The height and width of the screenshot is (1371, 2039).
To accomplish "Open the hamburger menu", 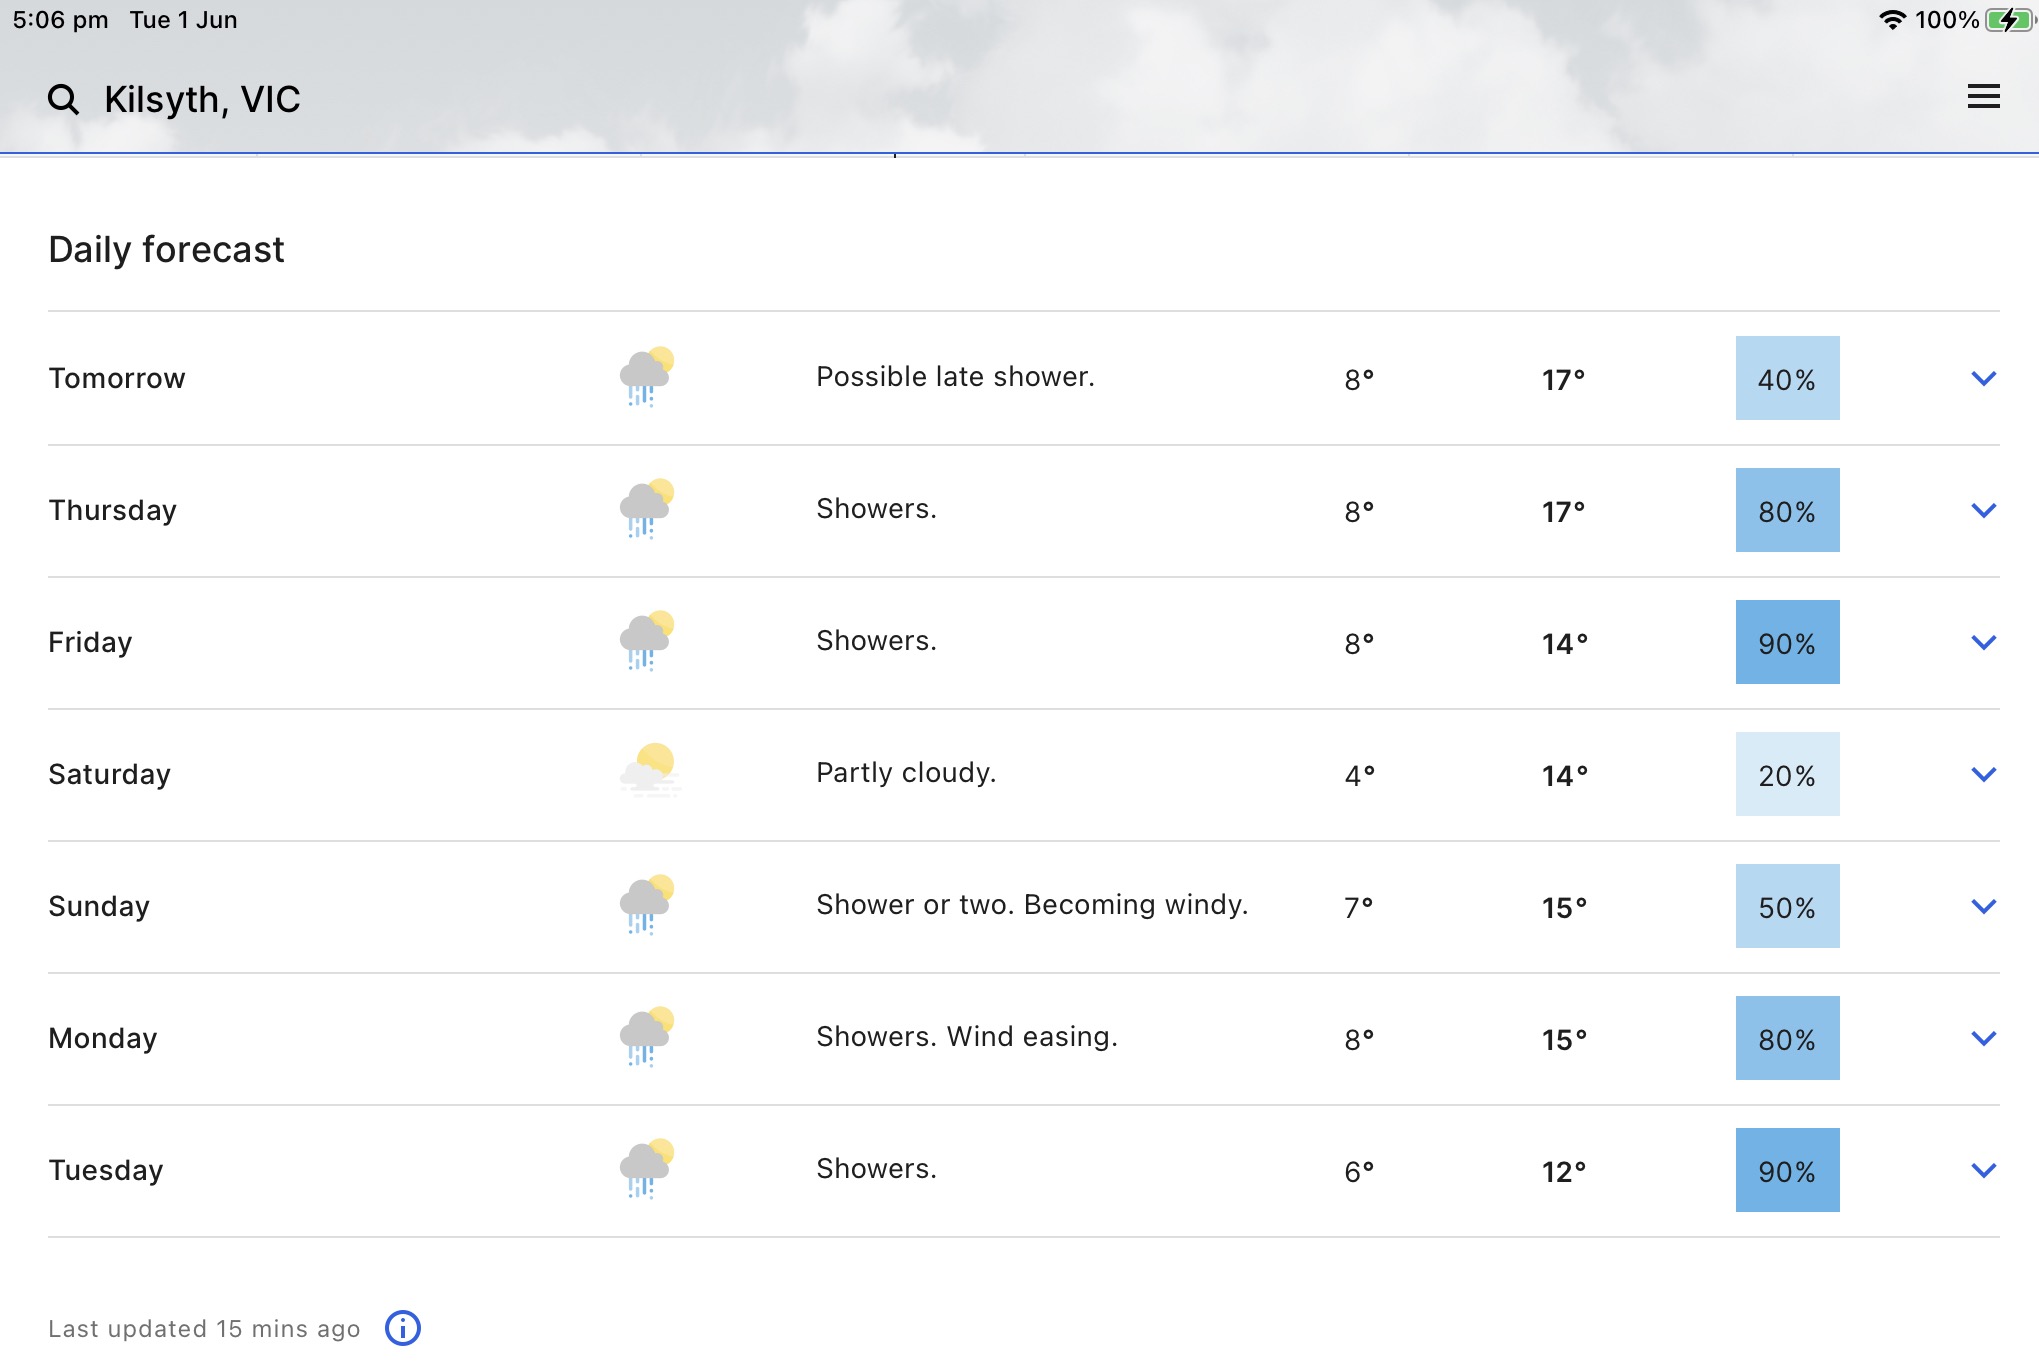I will pos(1983,97).
